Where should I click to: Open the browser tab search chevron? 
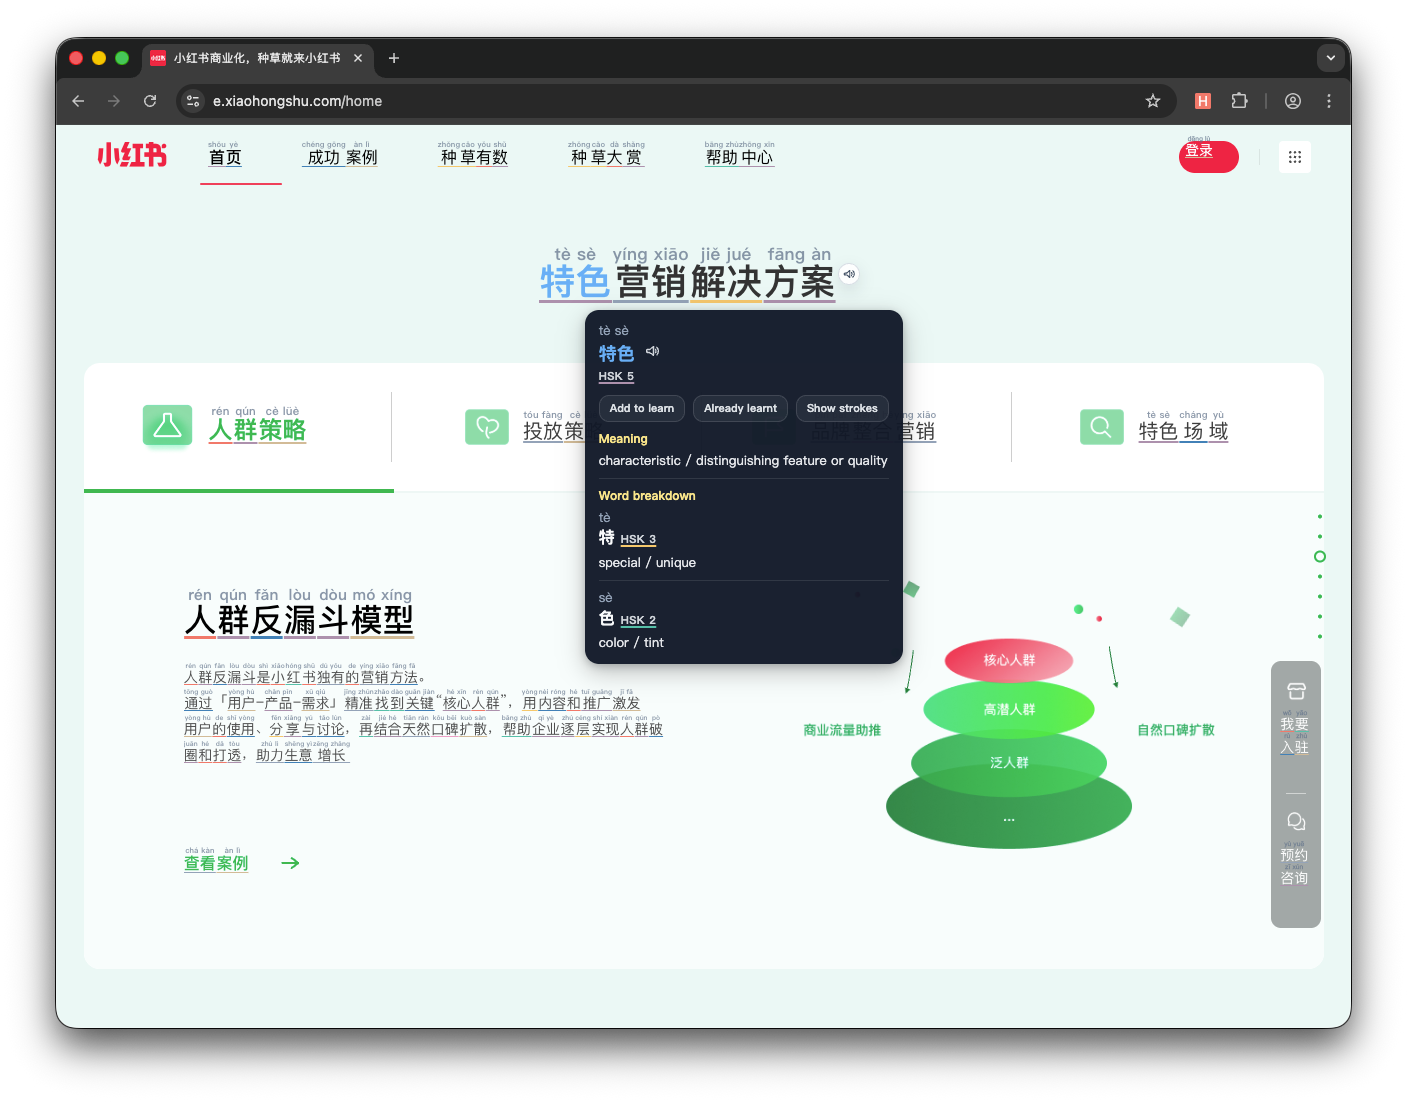click(1331, 58)
